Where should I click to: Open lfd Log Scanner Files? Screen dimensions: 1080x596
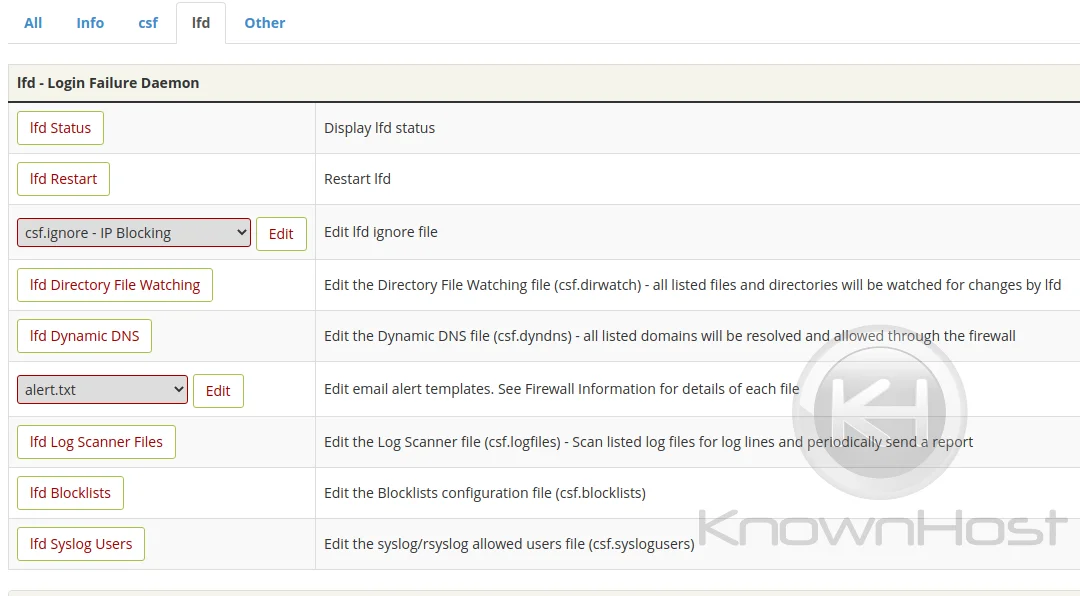(x=96, y=442)
